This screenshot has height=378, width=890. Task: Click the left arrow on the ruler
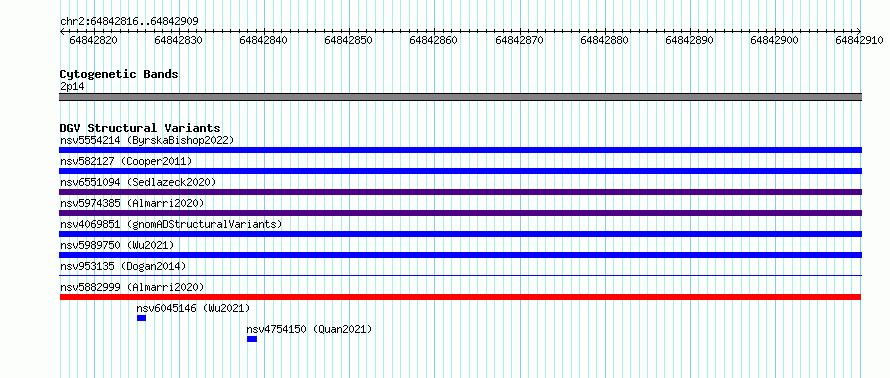(62, 31)
